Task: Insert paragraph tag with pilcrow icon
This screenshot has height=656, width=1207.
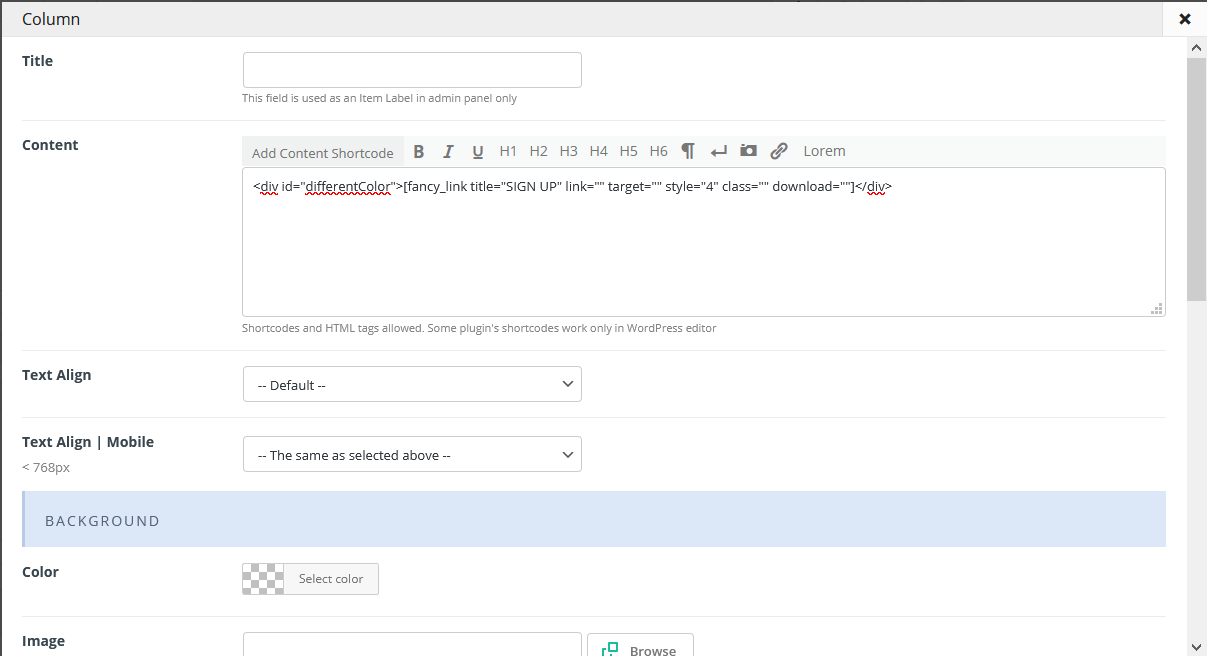Action: click(688, 151)
